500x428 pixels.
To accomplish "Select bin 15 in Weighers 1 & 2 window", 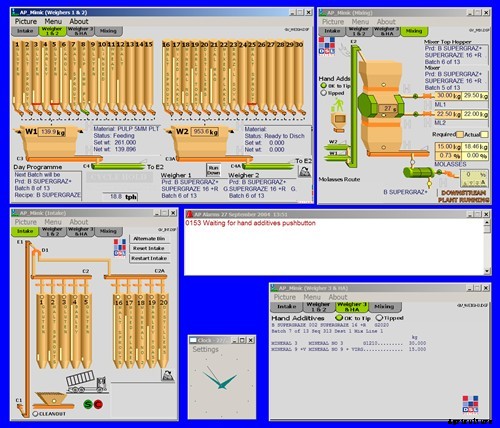I will pyautogui.click(x=149, y=77).
